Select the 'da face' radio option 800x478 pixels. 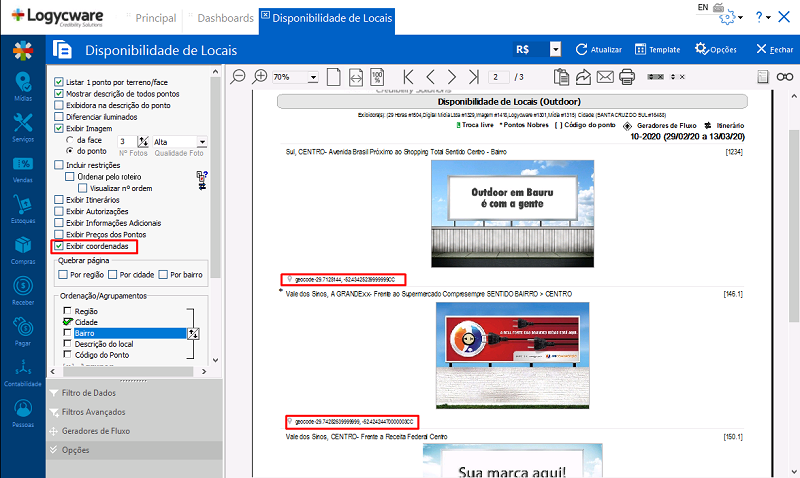click(x=69, y=141)
